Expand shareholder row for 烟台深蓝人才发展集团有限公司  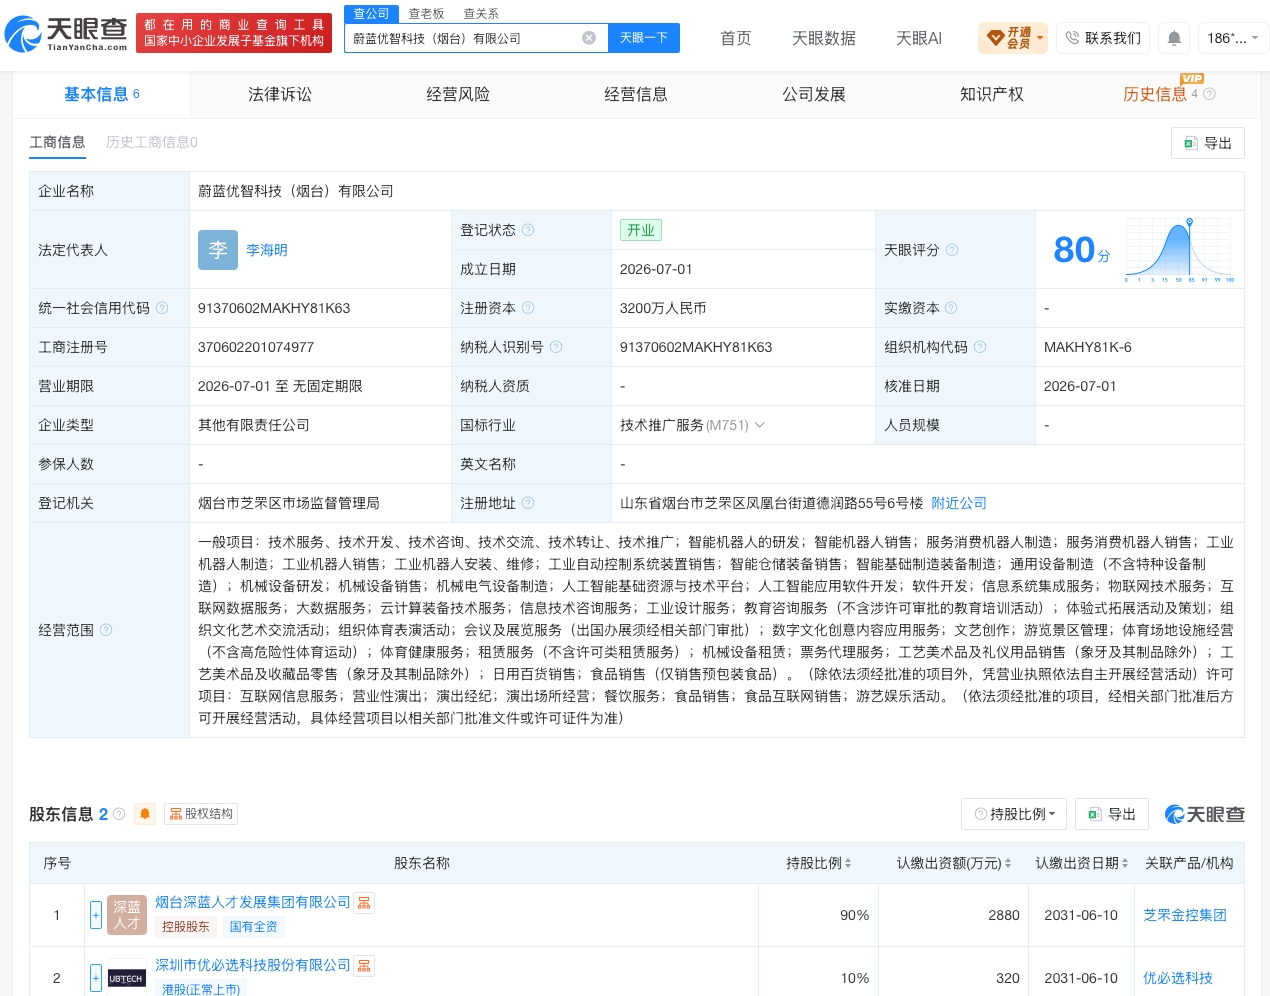tap(96, 915)
